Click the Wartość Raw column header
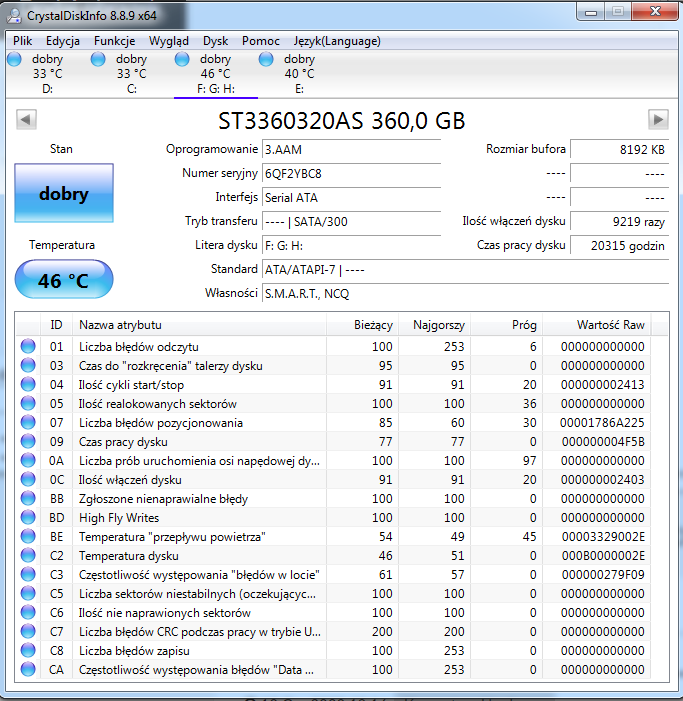 (x=597, y=325)
